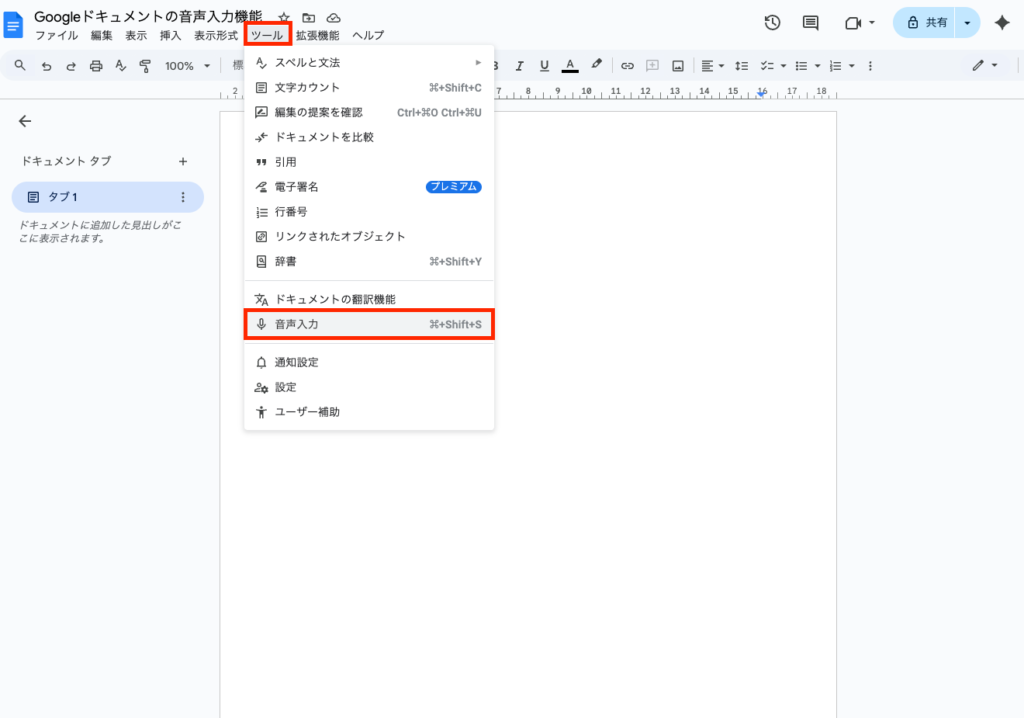Star the document with star icon
1024x718 pixels.
click(x=284, y=18)
